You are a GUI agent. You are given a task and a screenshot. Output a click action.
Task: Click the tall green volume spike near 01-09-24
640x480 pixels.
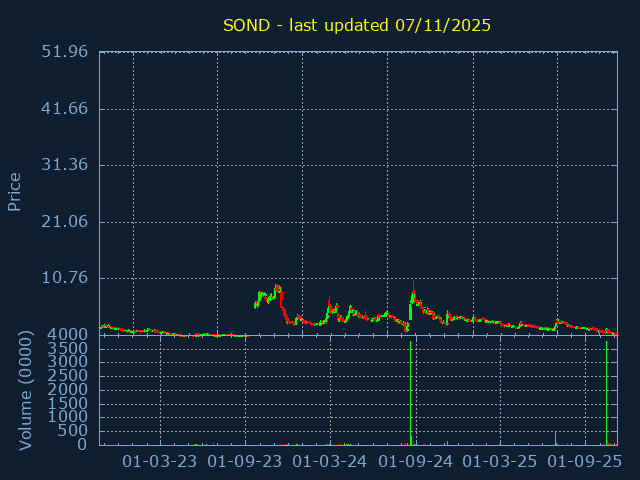[x=410, y=392]
